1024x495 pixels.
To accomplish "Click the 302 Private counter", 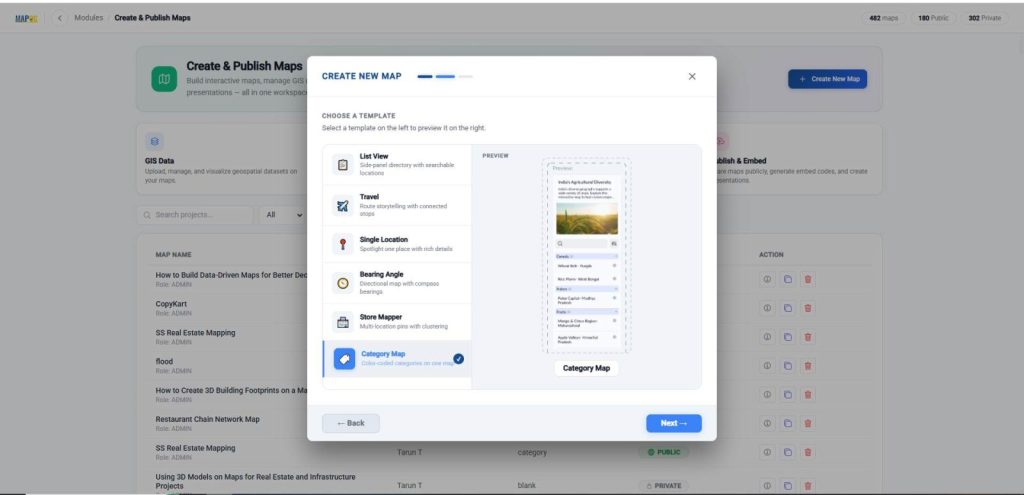I will tap(984, 18).
